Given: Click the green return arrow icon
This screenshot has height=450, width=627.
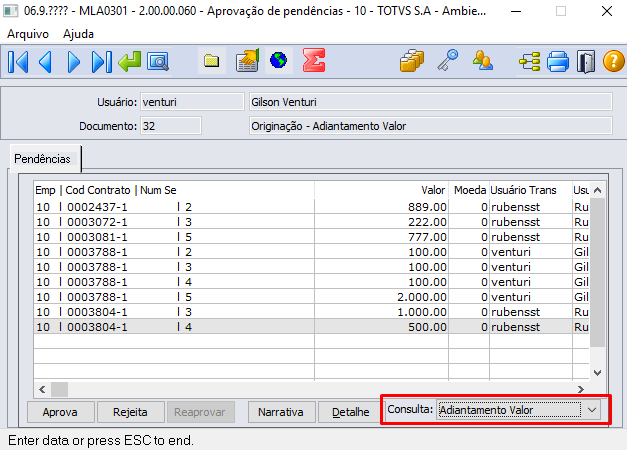Looking at the screenshot, I should click(130, 62).
